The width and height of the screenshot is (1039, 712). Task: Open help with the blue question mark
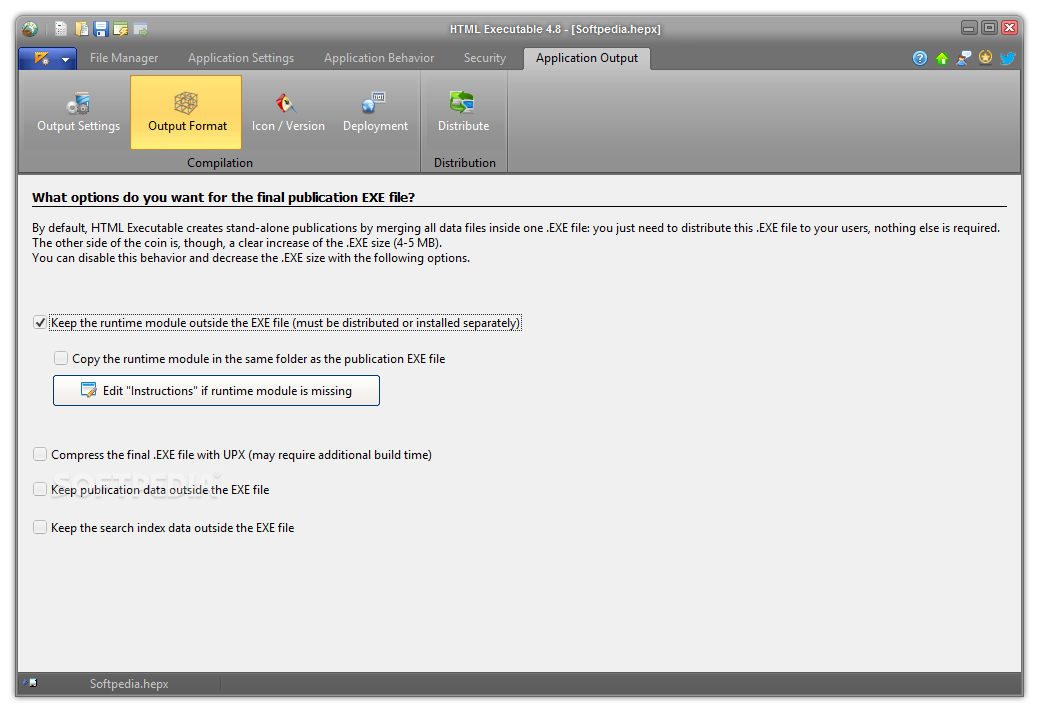click(x=920, y=58)
